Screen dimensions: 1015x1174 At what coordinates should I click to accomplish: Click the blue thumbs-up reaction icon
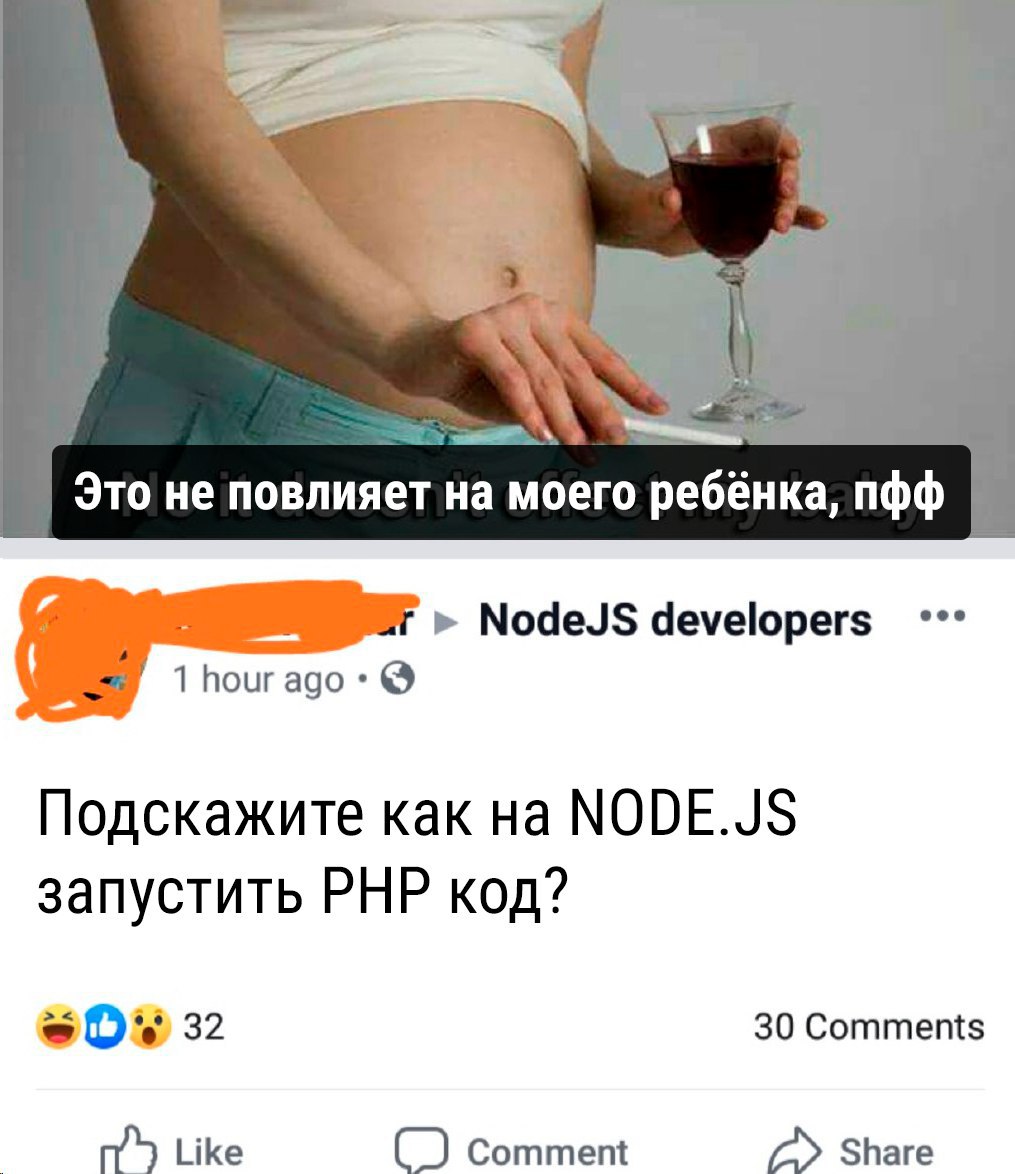point(104,1027)
